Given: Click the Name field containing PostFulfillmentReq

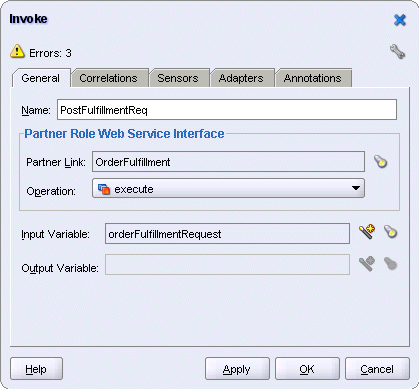Looking at the screenshot, I should pos(227,110).
